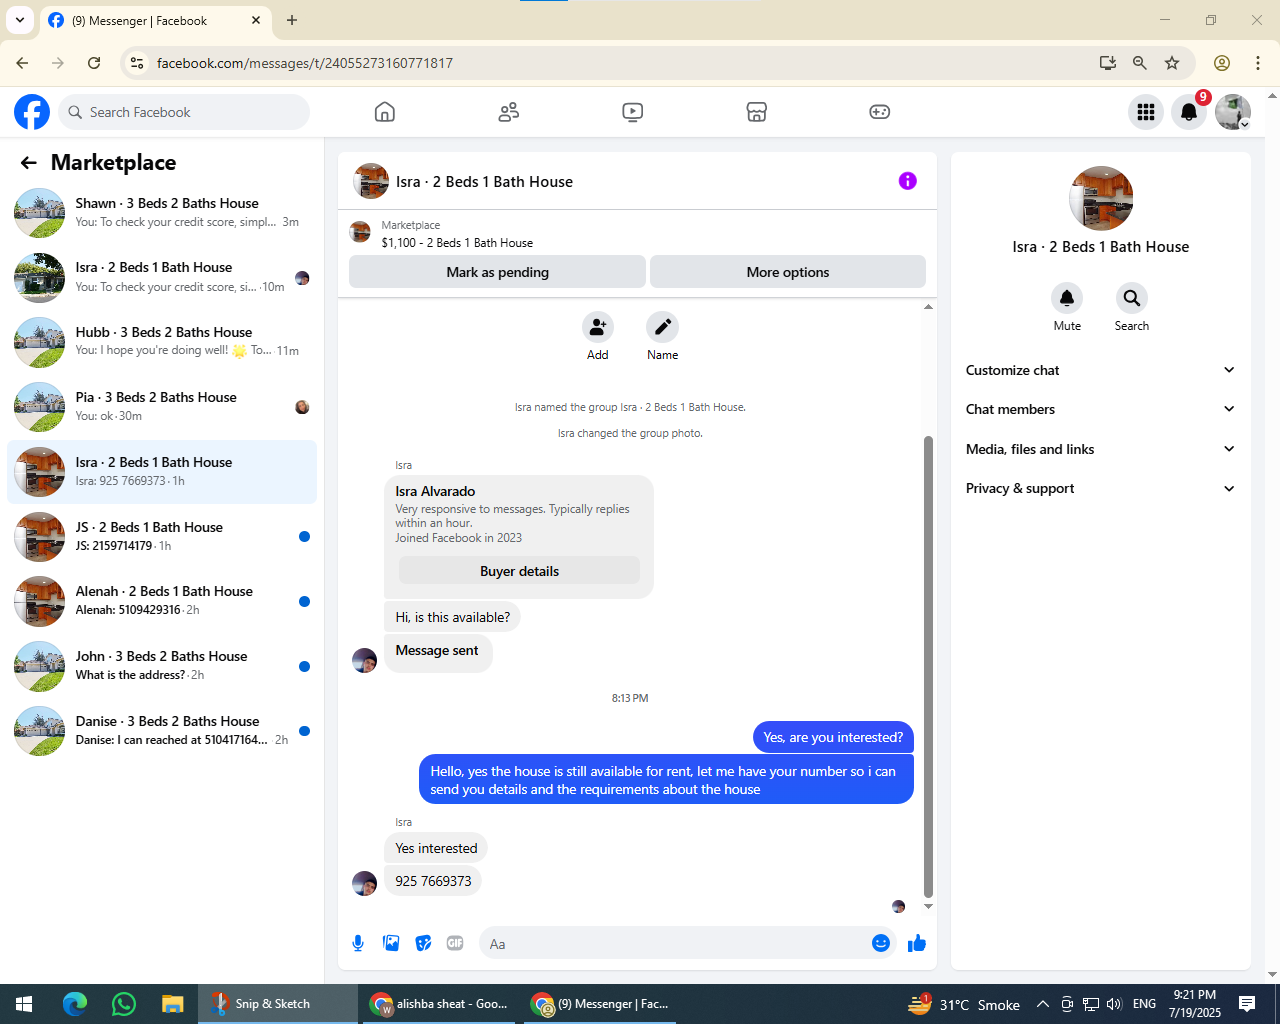Open the Windows Start menu
The width and height of the screenshot is (1280, 1024).
(24, 1004)
